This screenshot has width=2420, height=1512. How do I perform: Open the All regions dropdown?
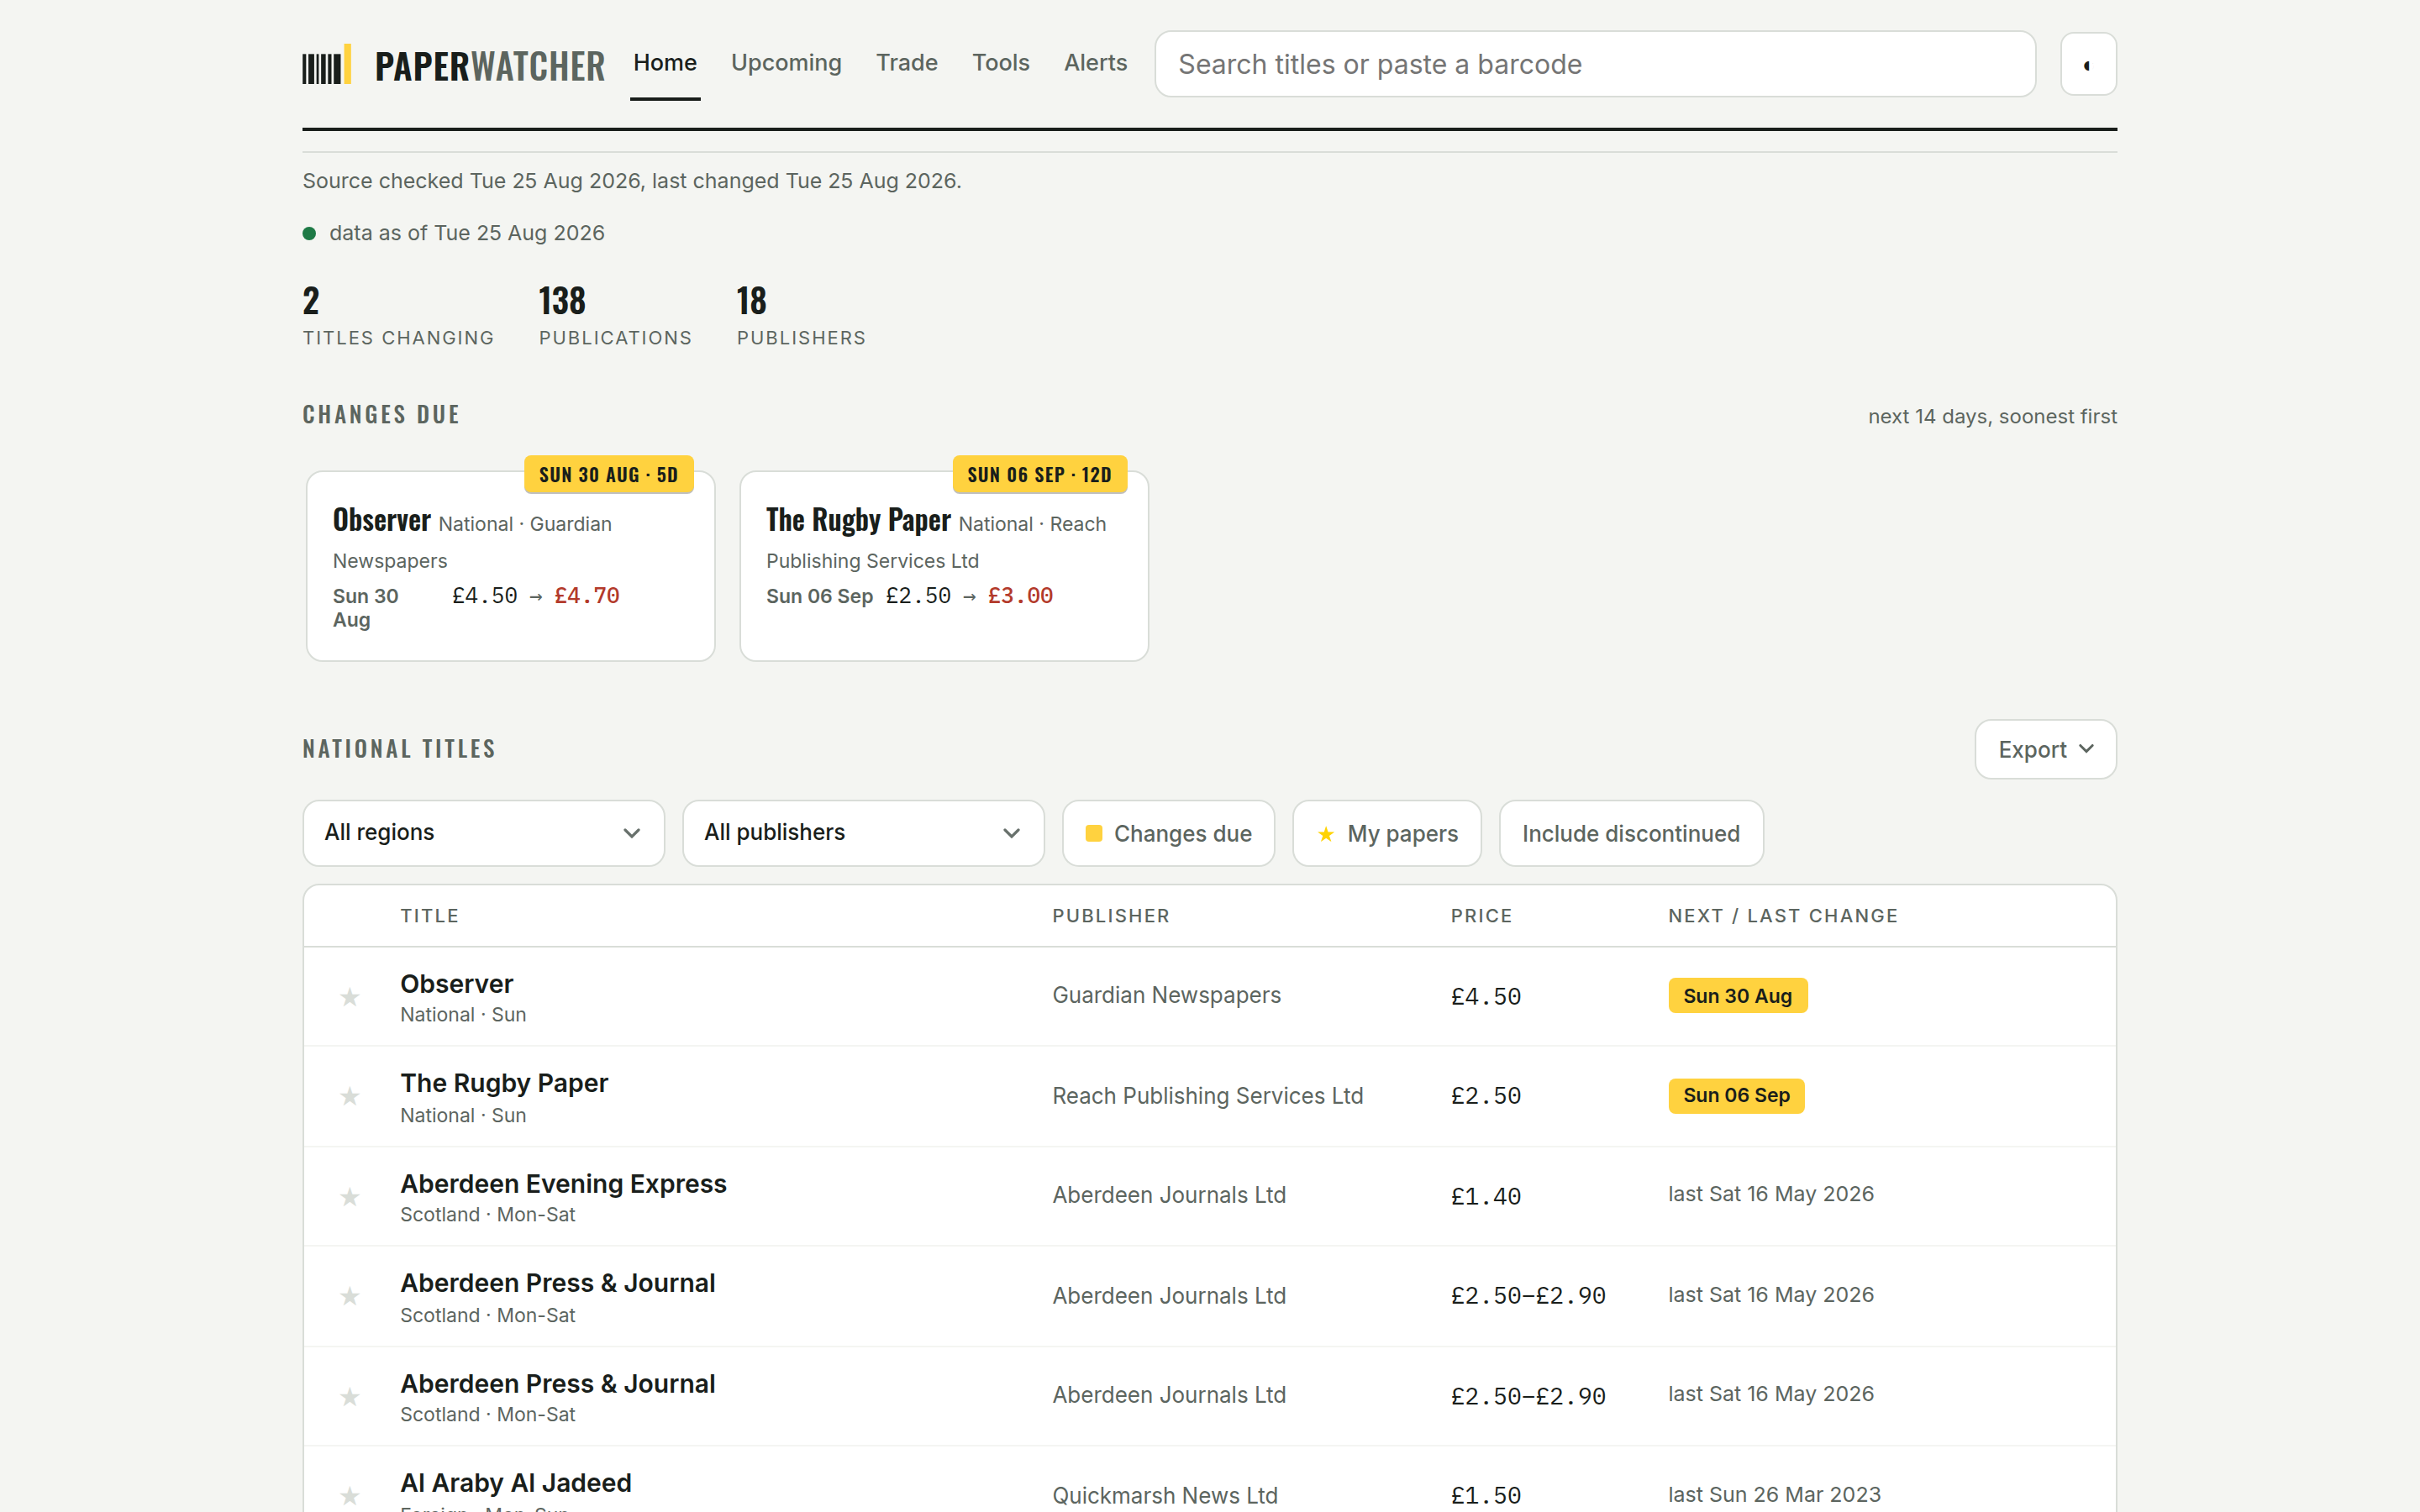click(x=484, y=833)
